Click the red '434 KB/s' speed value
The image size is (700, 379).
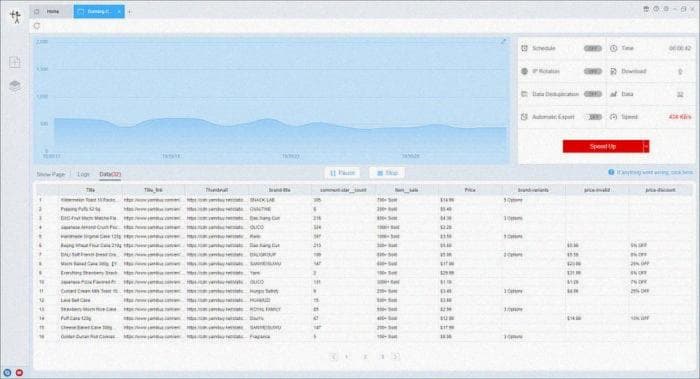coord(680,117)
